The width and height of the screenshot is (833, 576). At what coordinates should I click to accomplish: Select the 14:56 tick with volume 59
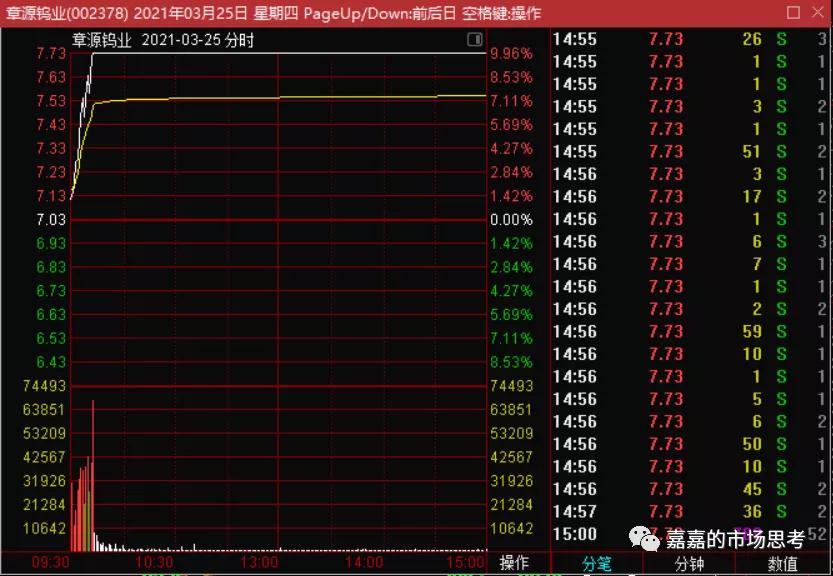pos(691,332)
